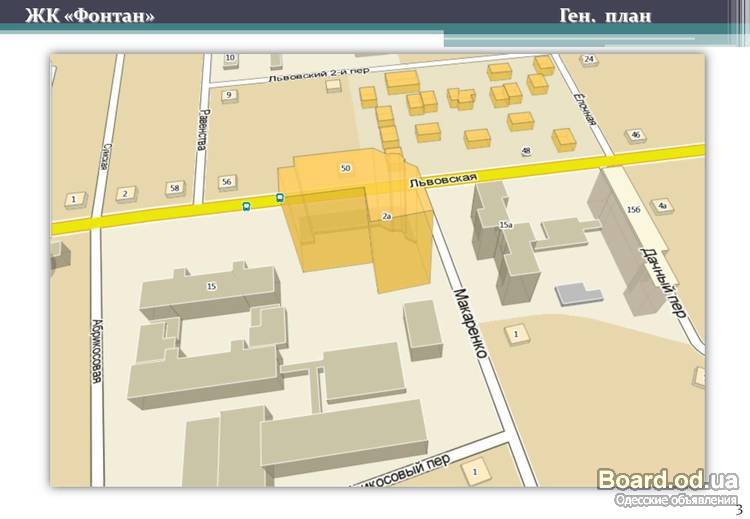Select house number marker 2 on left
The width and height of the screenshot is (750, 519).
click(x=125, y=194)
